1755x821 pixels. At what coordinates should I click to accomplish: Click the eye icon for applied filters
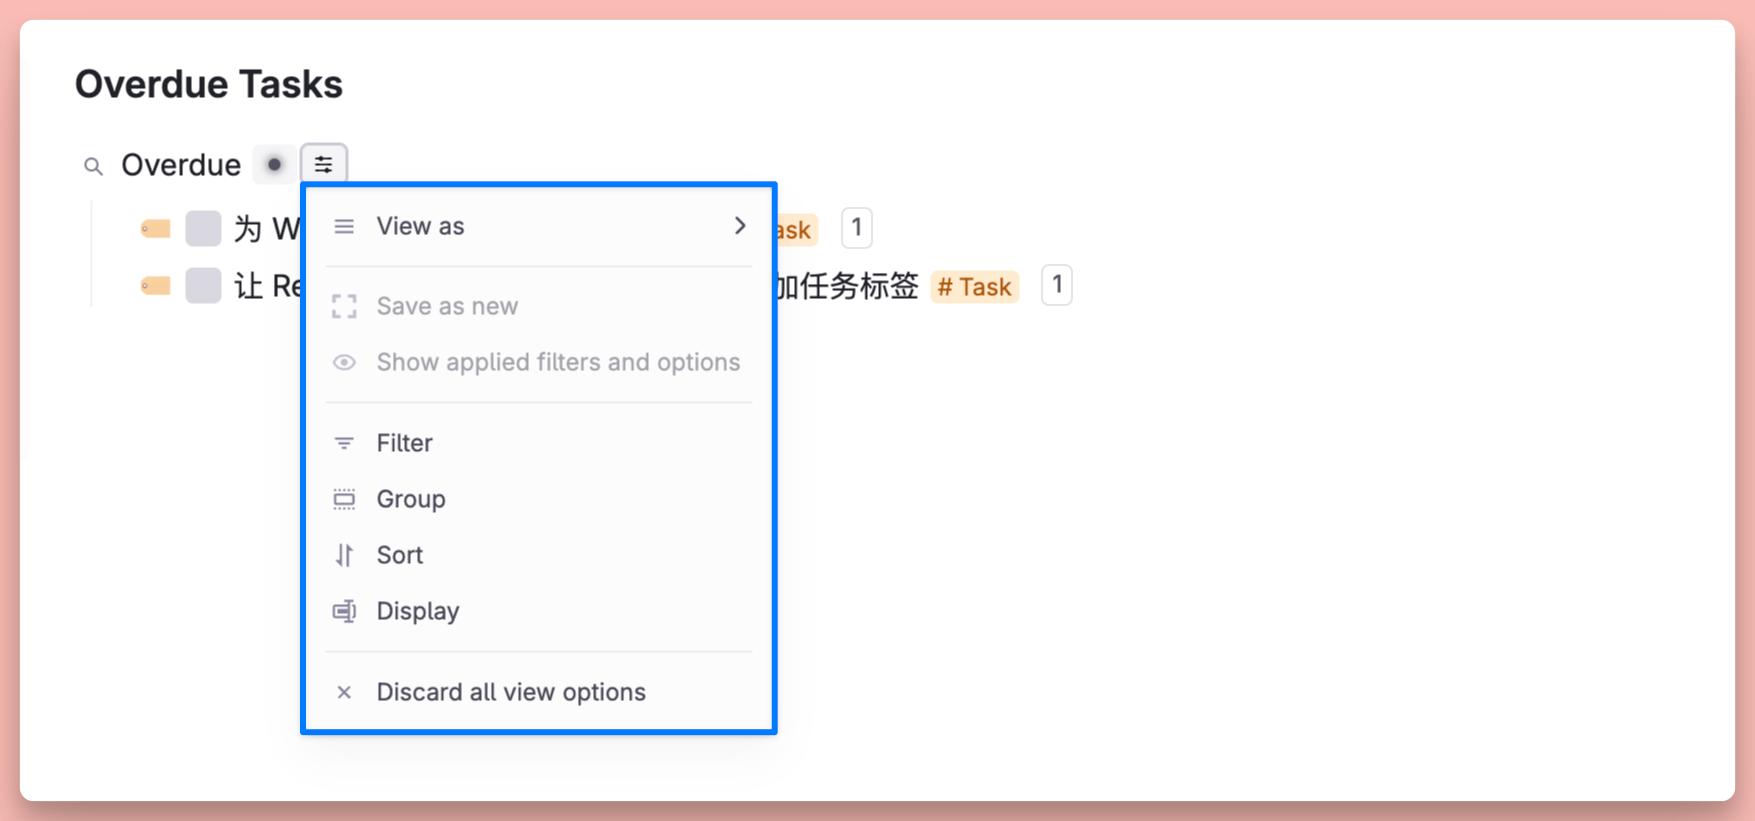click(344, 362)
